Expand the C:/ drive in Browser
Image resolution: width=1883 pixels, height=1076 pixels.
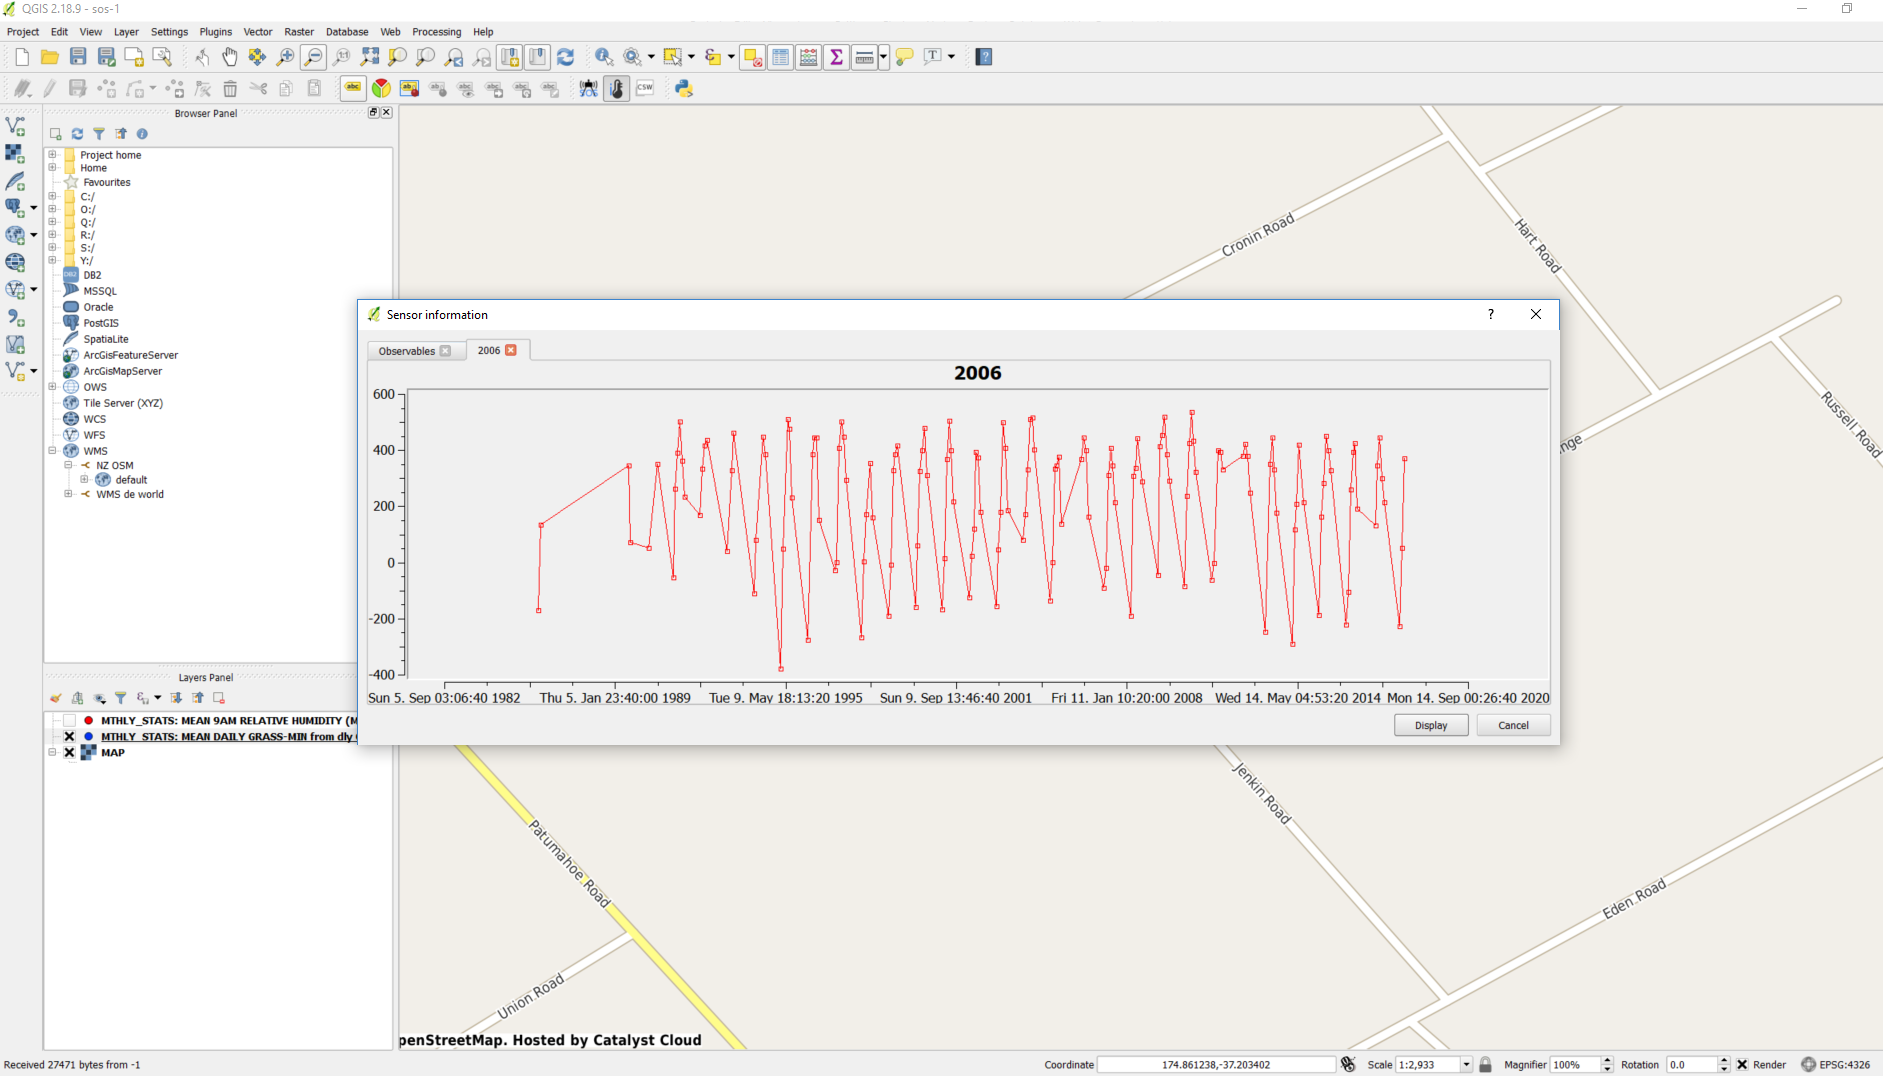tap(52, 197)
